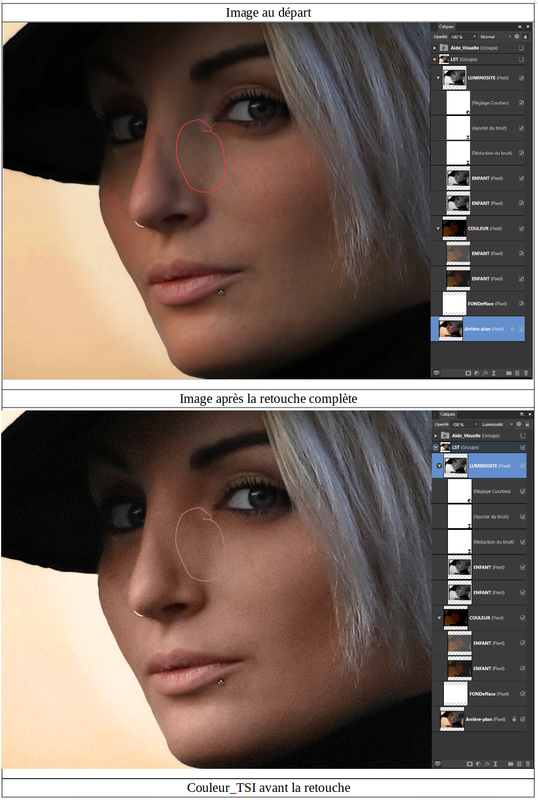Select Calques tab in retouche complète panel
Screen dimensions: 538x800
click(448, 414)
